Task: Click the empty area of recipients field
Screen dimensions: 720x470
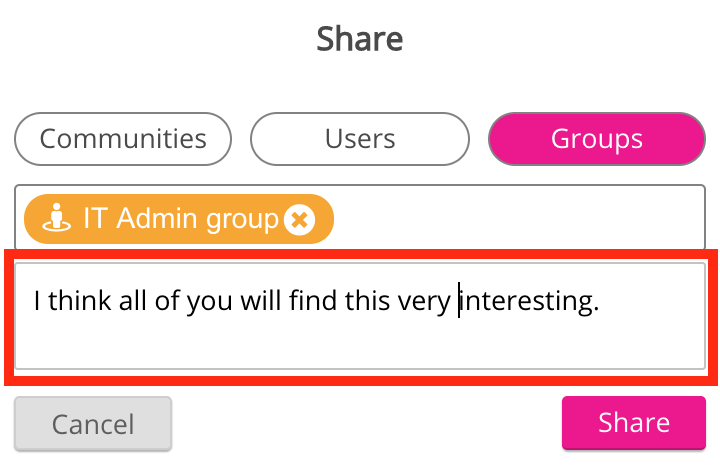Action: 520,219
